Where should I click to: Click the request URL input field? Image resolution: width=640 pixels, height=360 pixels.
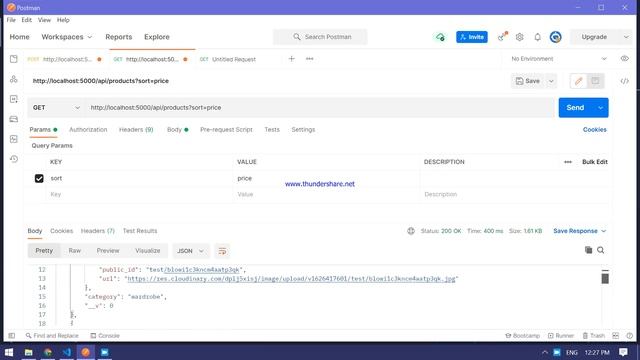coord(320,108)
